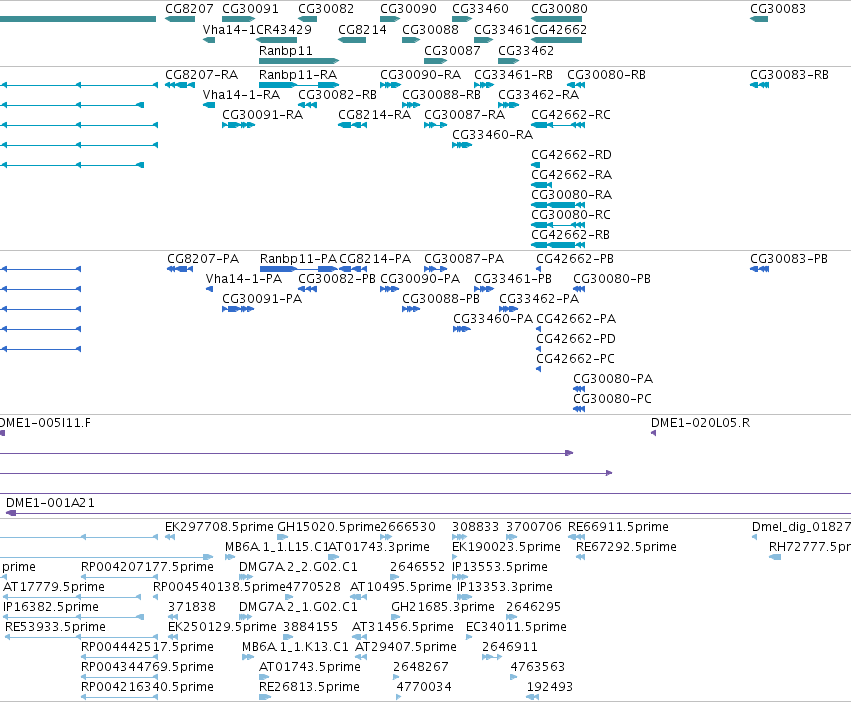The height and width of the screenshot is (702, 851).
Task: Select EST EK297708.5prime
Action: [219, 527]
